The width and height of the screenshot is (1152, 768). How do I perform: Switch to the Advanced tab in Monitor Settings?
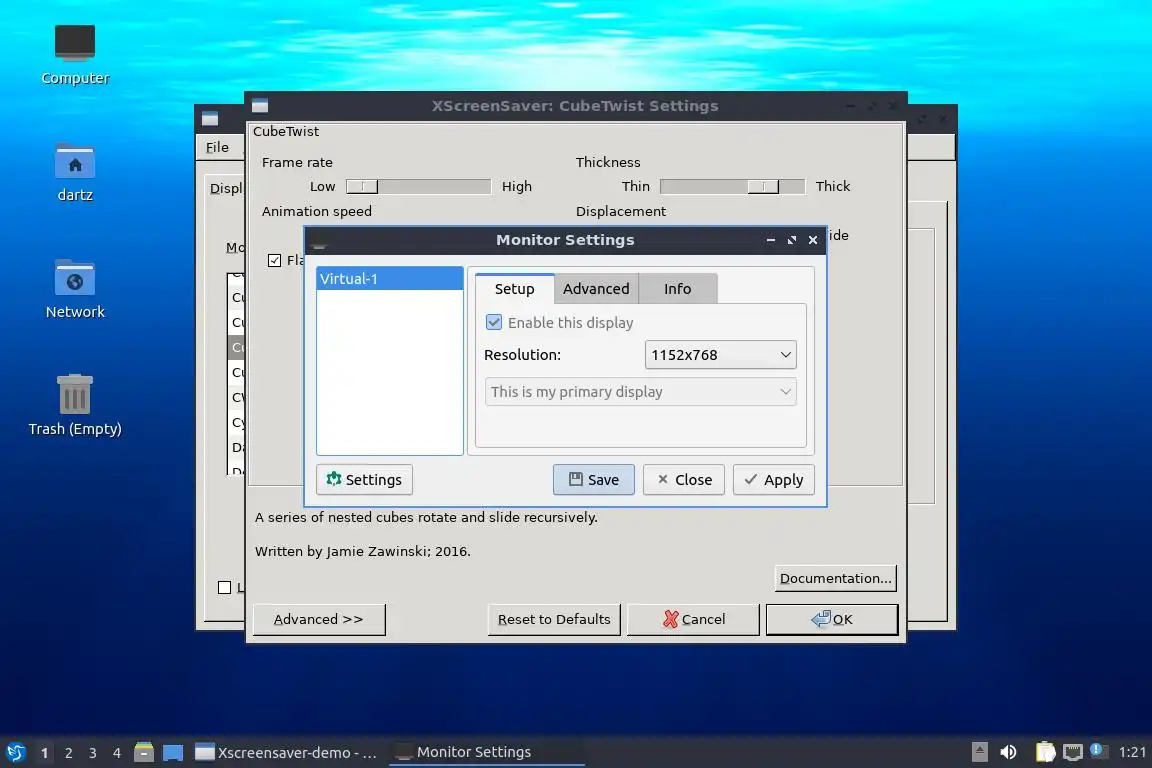point(596,289)
